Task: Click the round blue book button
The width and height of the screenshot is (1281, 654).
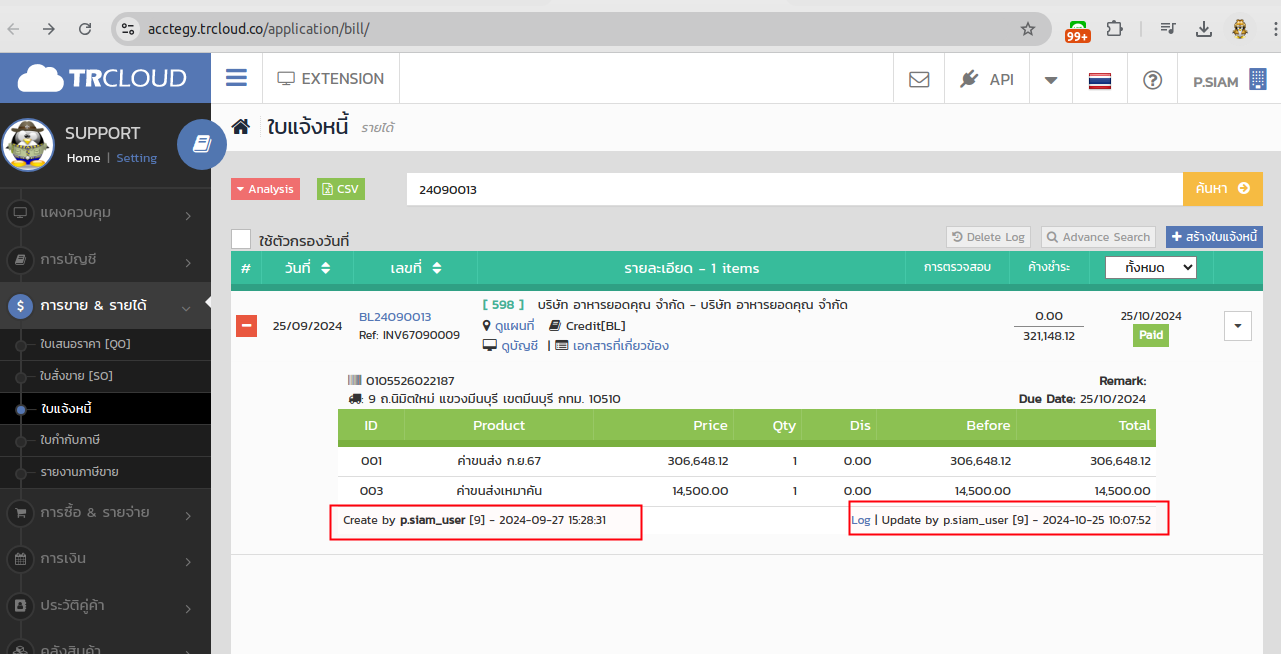Action: pyautogui.click(x=202, y=145)
